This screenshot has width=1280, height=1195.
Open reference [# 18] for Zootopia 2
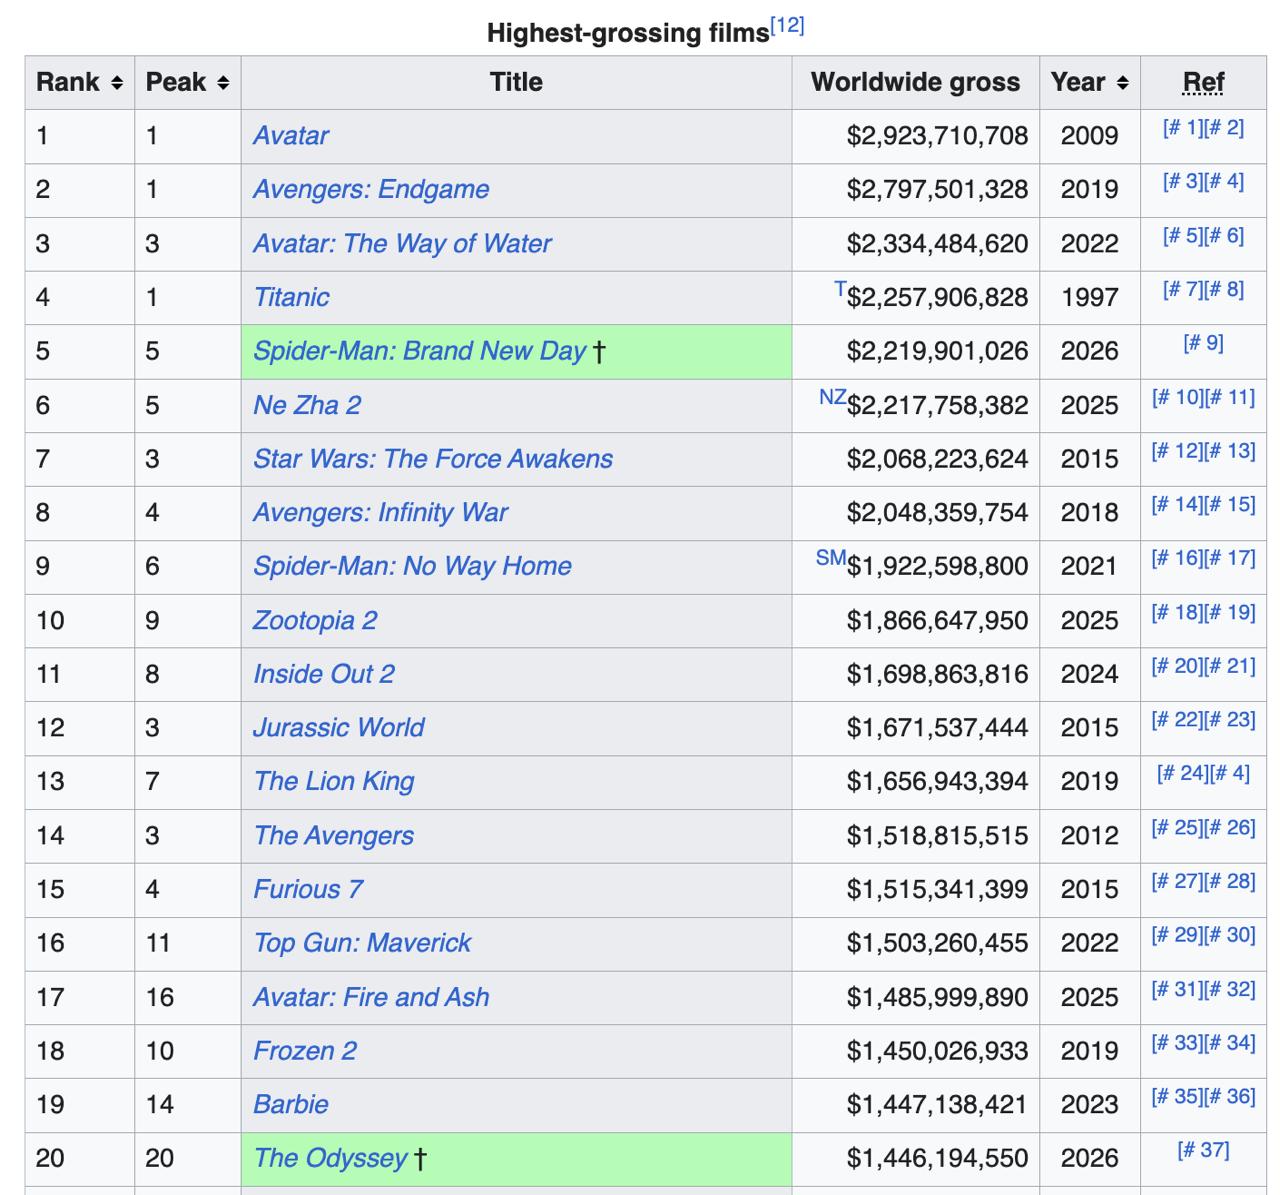[1178, 613]
